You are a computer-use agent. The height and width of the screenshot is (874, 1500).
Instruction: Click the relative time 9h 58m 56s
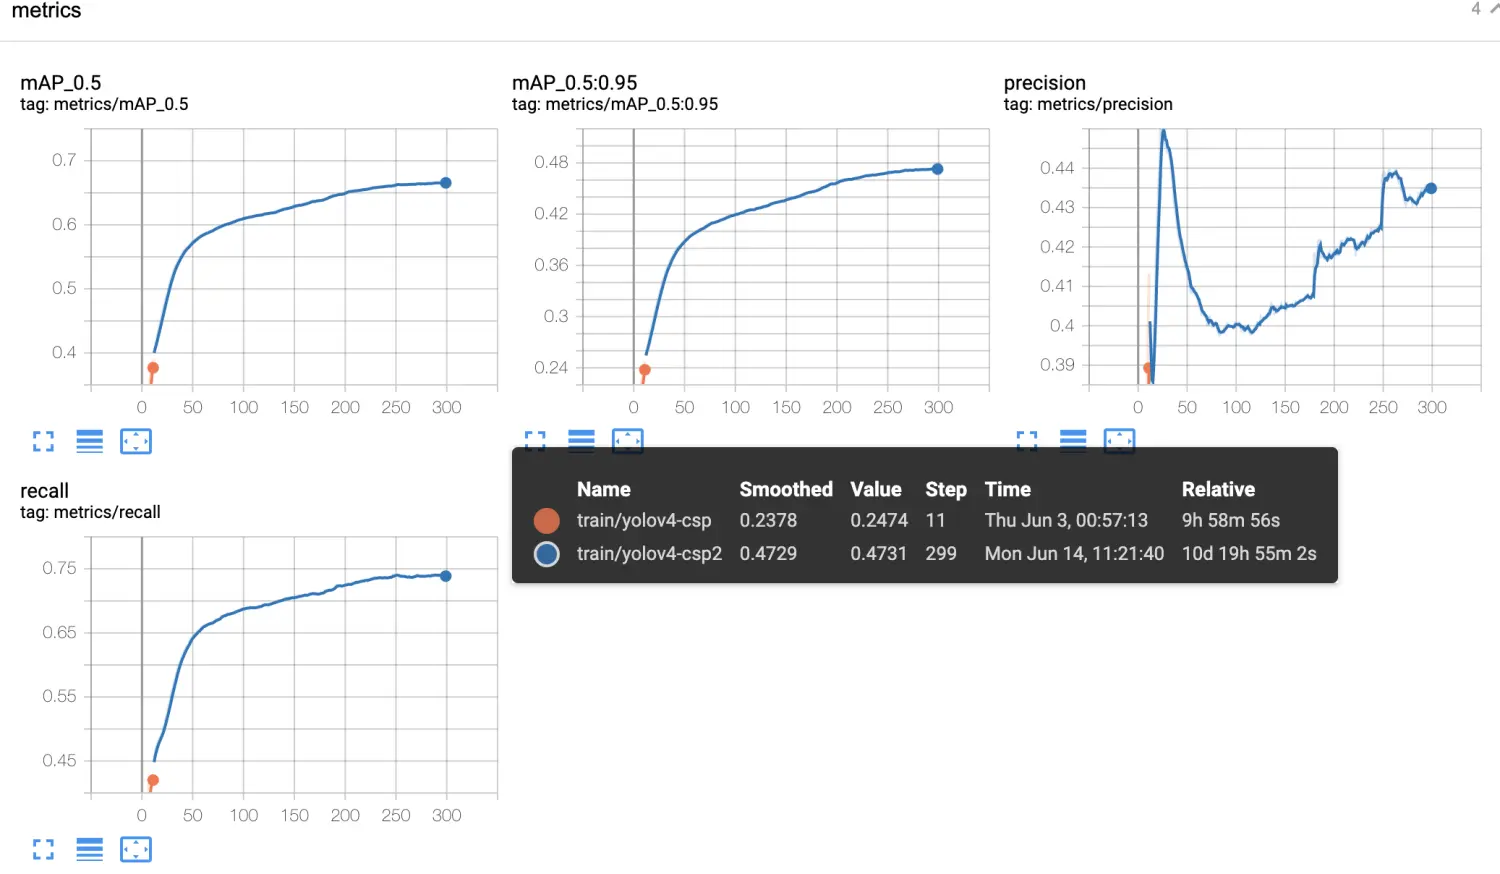[1231, 521]
